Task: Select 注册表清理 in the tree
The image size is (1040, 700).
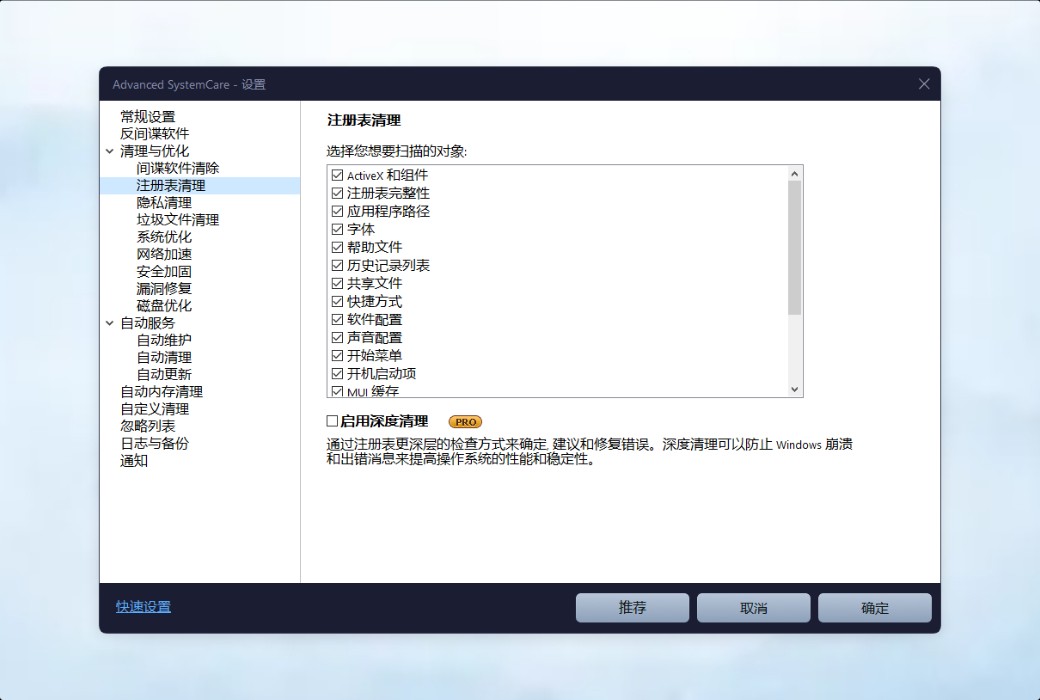Action: tap(170, 186)
